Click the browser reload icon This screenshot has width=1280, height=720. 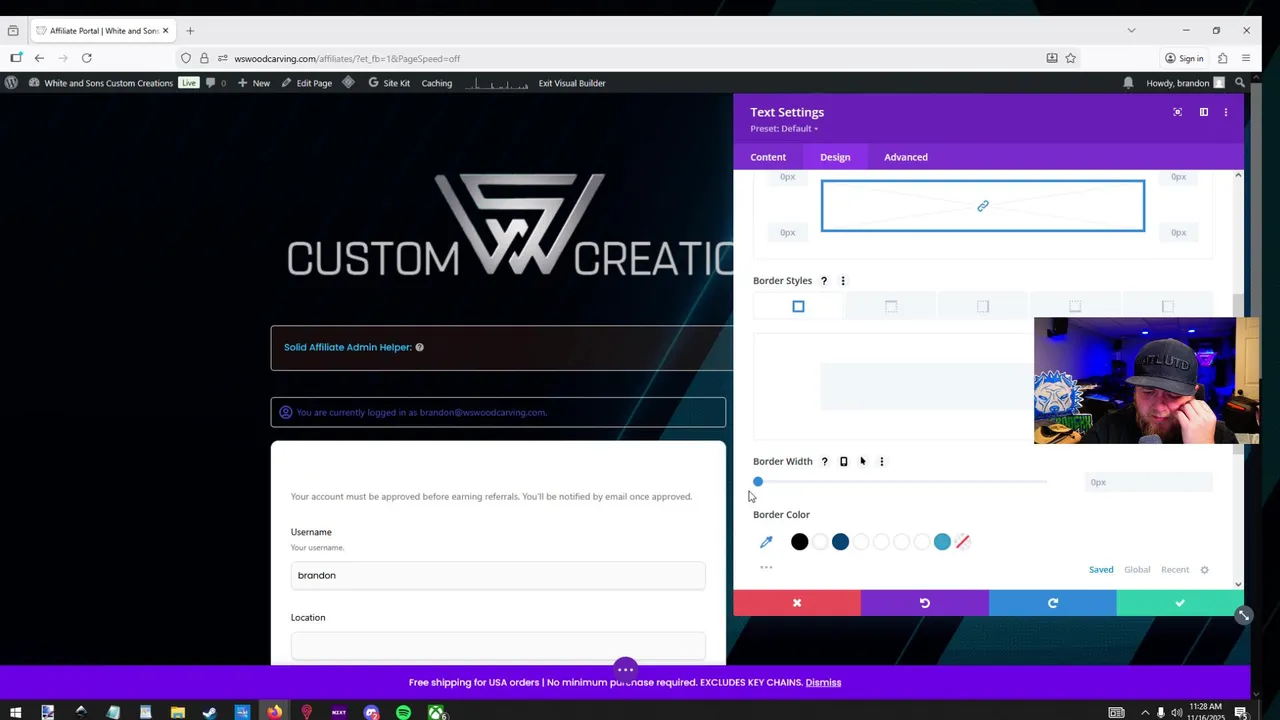tap(87, 58)
